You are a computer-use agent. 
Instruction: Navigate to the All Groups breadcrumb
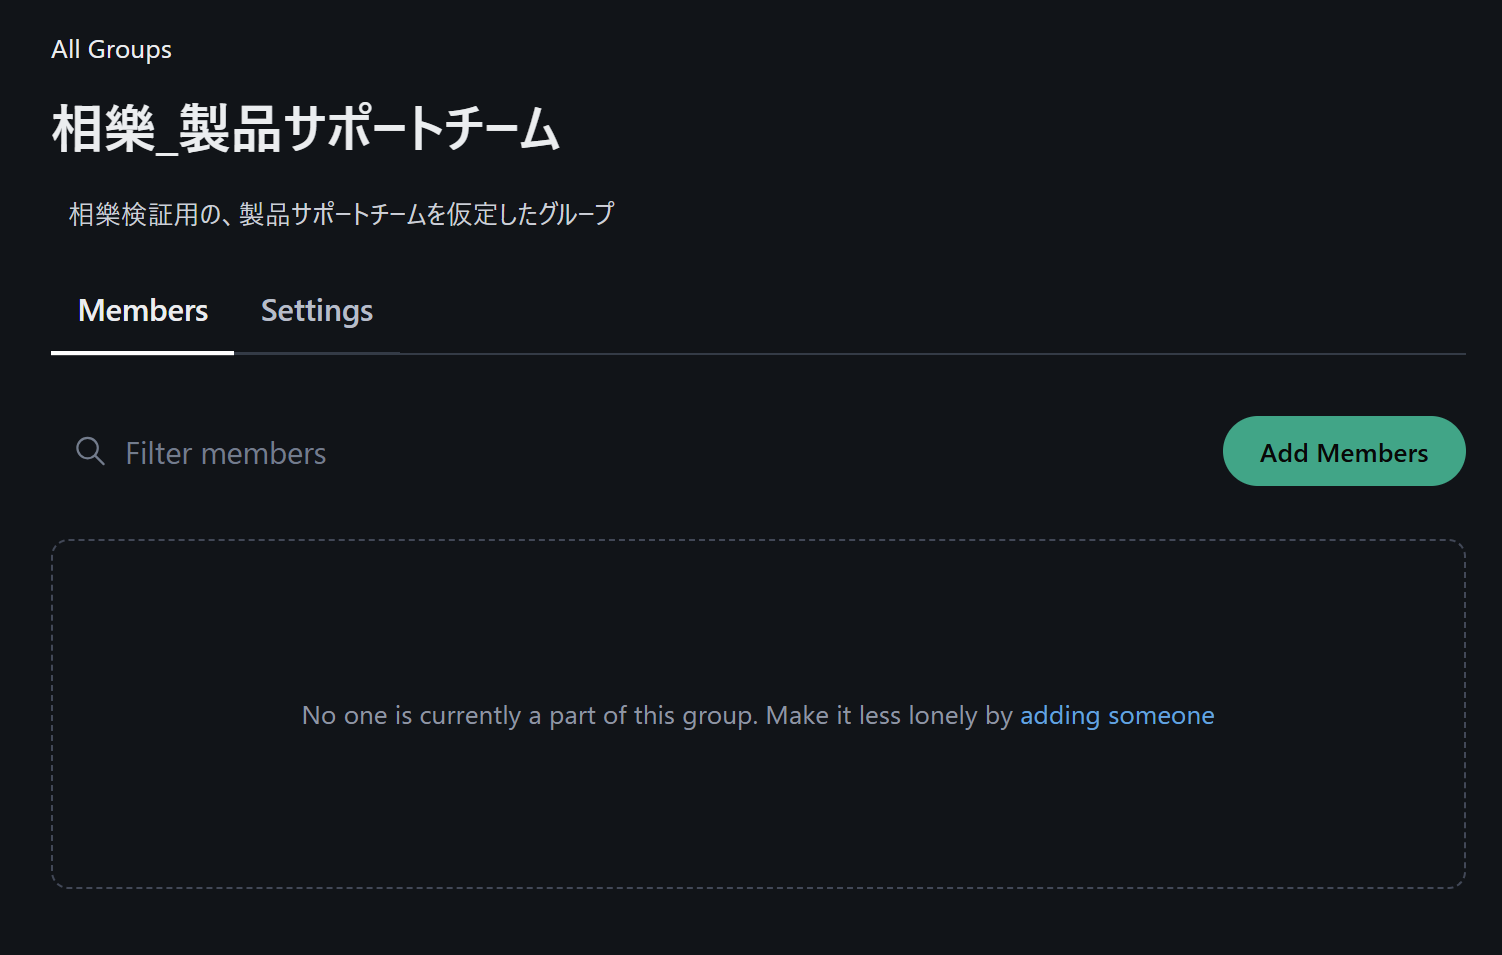click(x=111, y=49)
